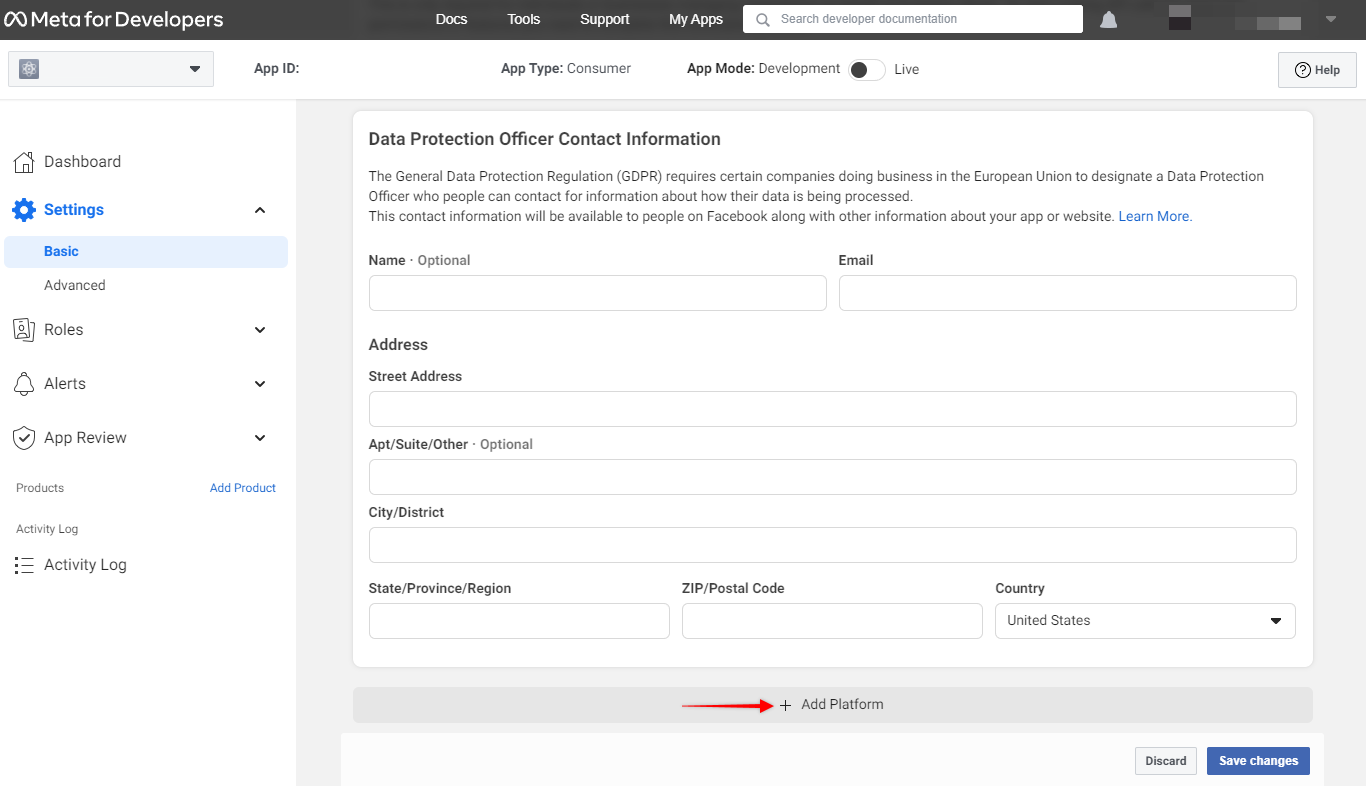Click the App Review shield icon

[24, 438]
